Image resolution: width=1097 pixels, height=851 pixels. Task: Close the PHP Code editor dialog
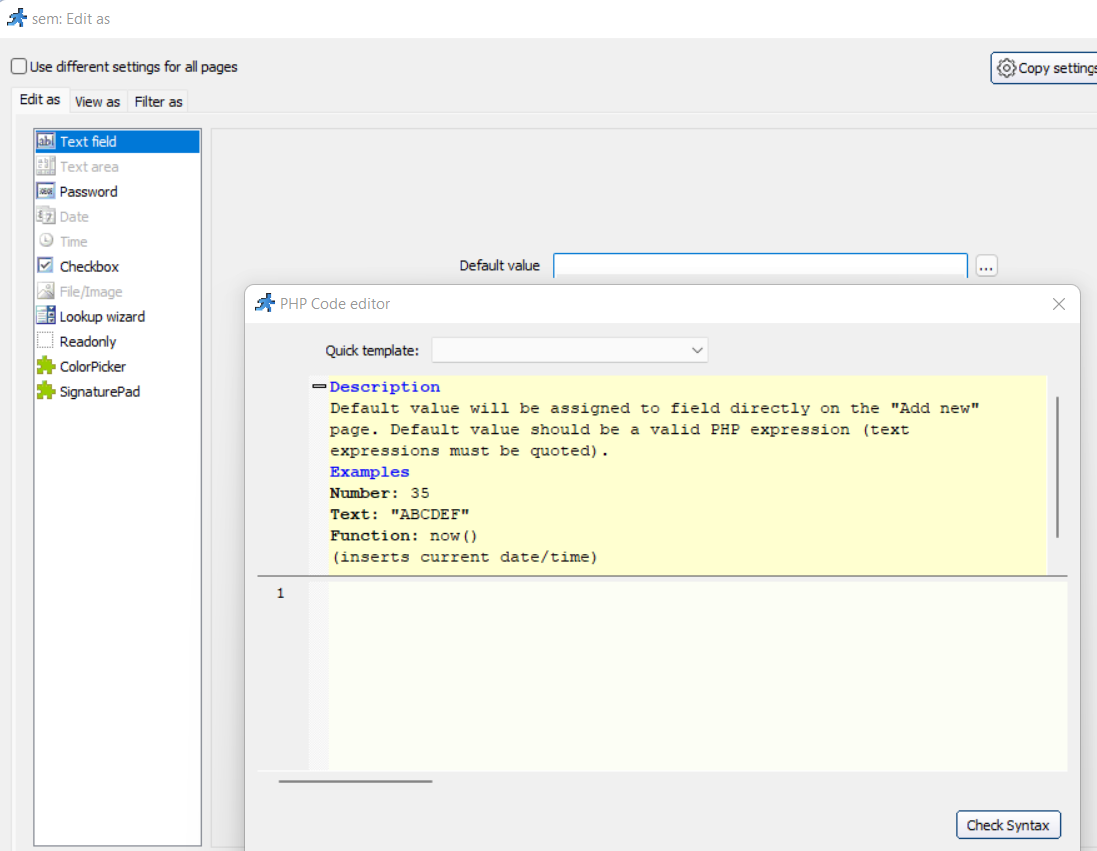[1058, 304]
